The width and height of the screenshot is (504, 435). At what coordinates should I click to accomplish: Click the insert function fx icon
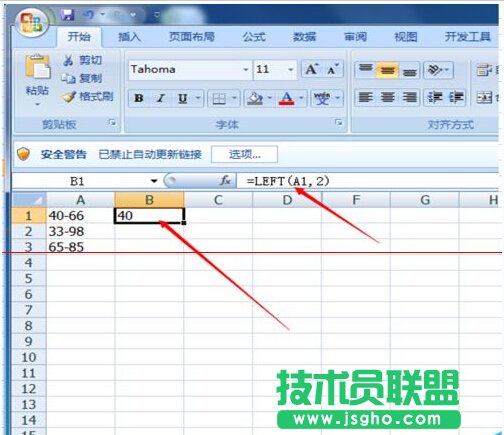(x=225, y=181)
